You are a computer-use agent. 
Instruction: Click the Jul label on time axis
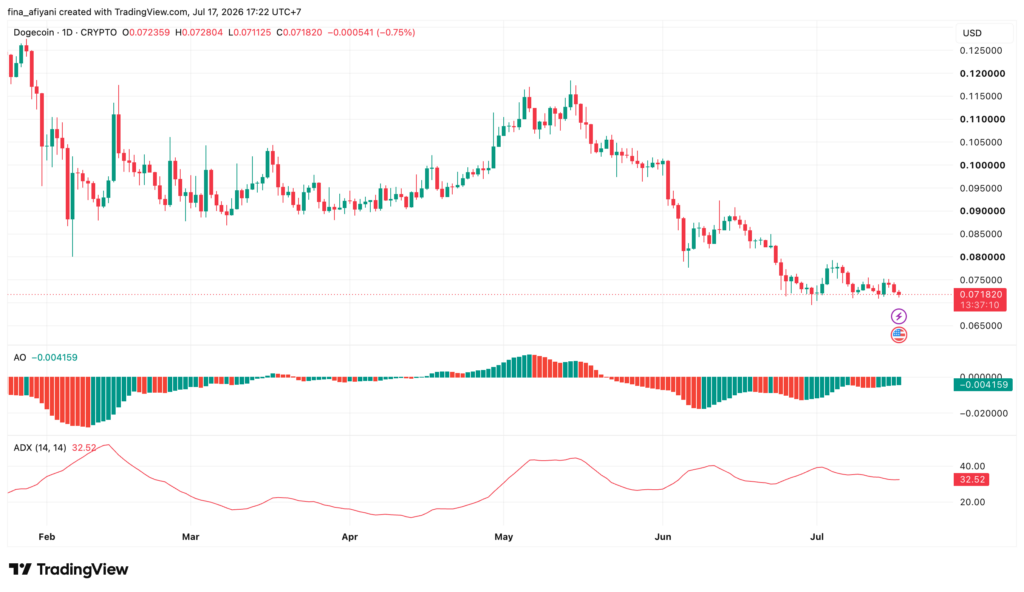coord(817,537)
